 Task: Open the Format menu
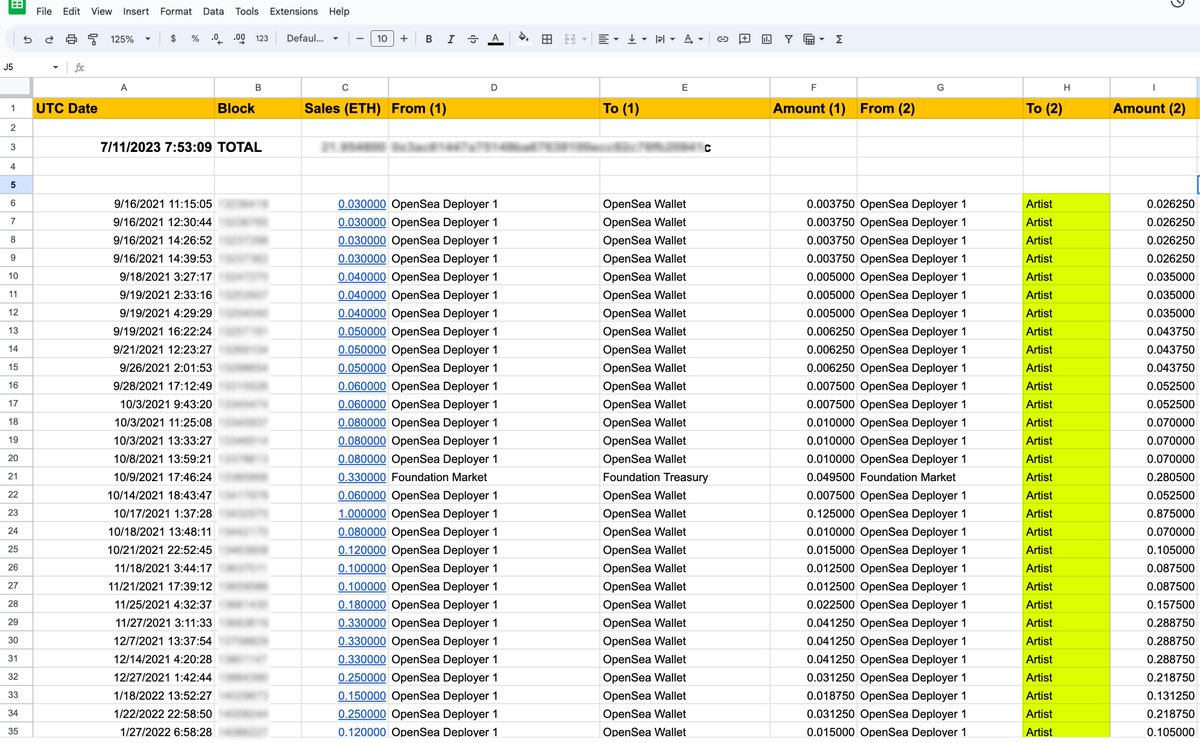(x=176, y=11)
